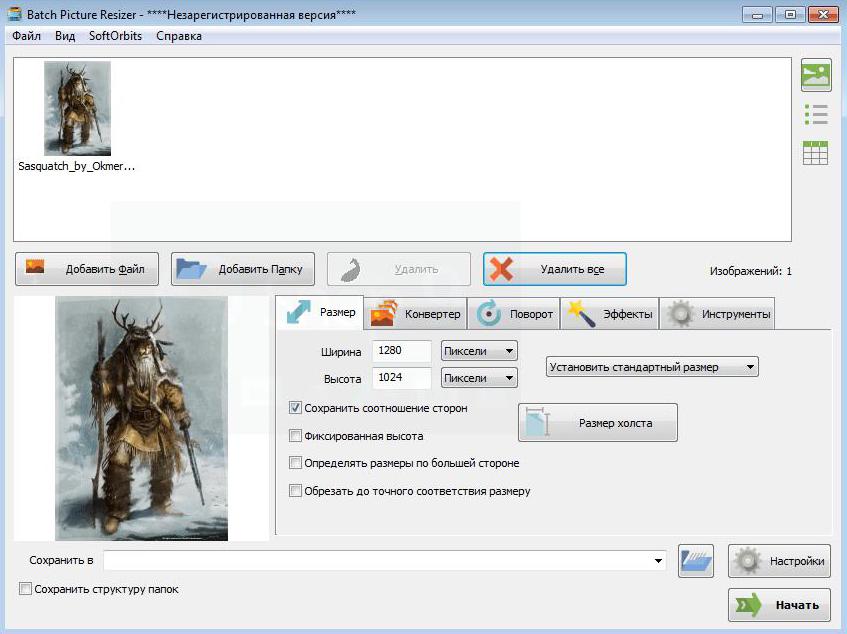
Task: Minimize the Batch Picture Resizer window
Action: click(757, 15)
